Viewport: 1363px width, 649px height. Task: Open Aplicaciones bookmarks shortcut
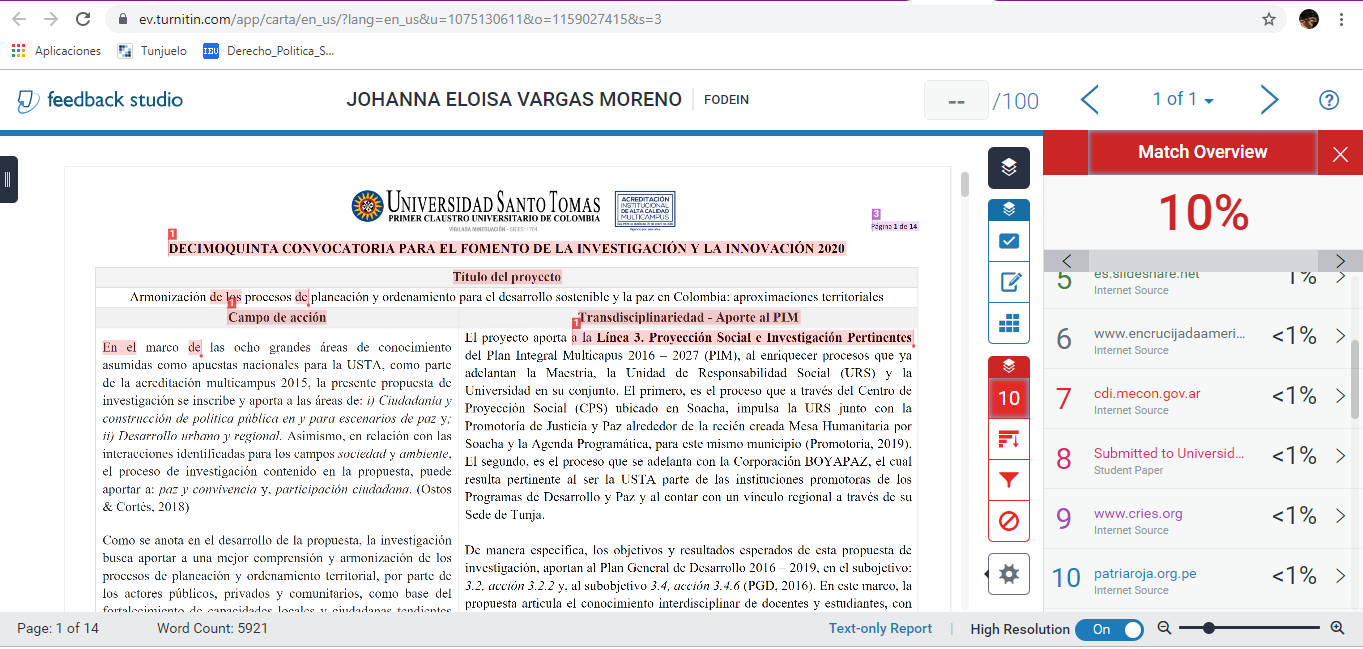tap(56, 51)
